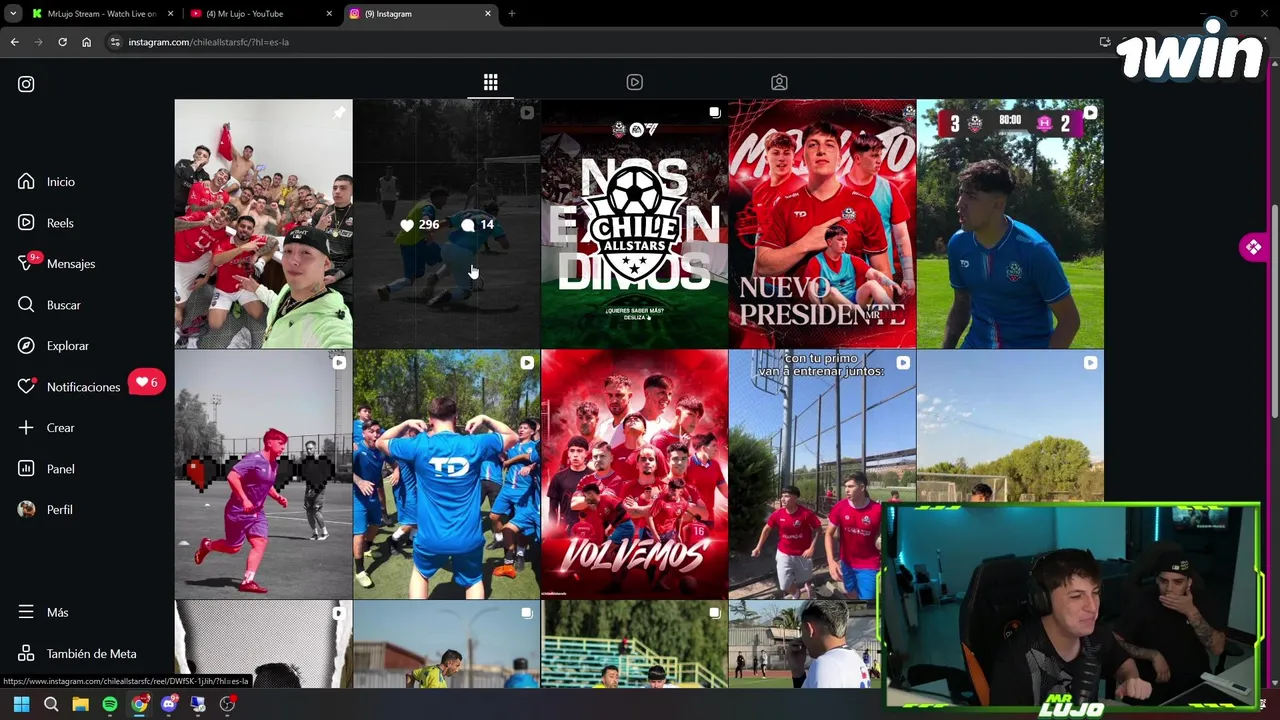Viewport: 1280px width, 720px height.
Task: Close the Instagram browser tab
Action: pos(488,14)
